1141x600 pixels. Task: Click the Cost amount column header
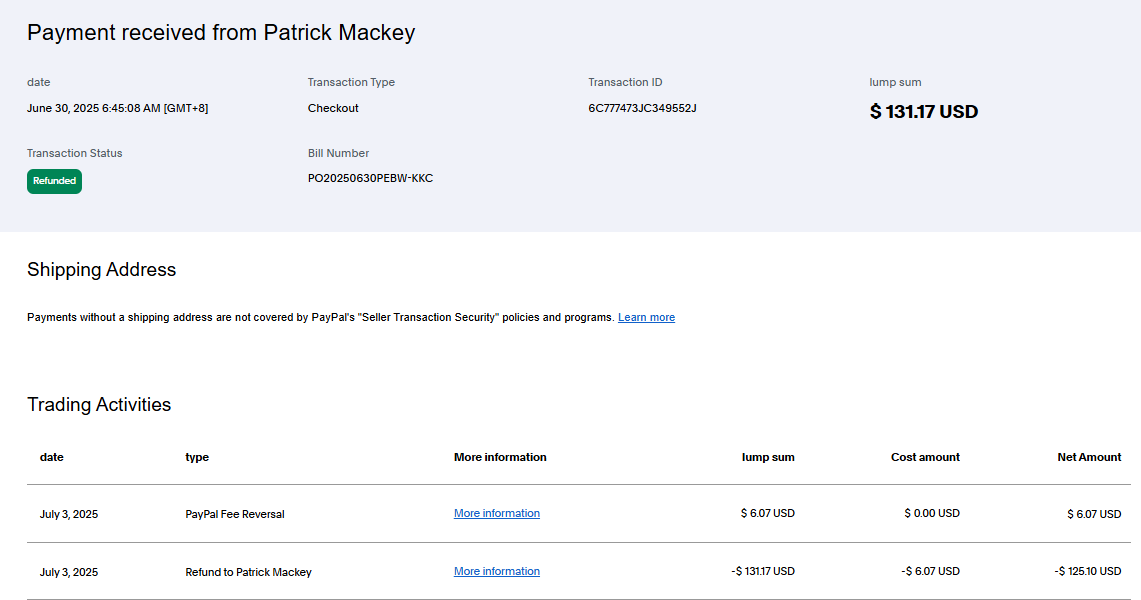925,457
